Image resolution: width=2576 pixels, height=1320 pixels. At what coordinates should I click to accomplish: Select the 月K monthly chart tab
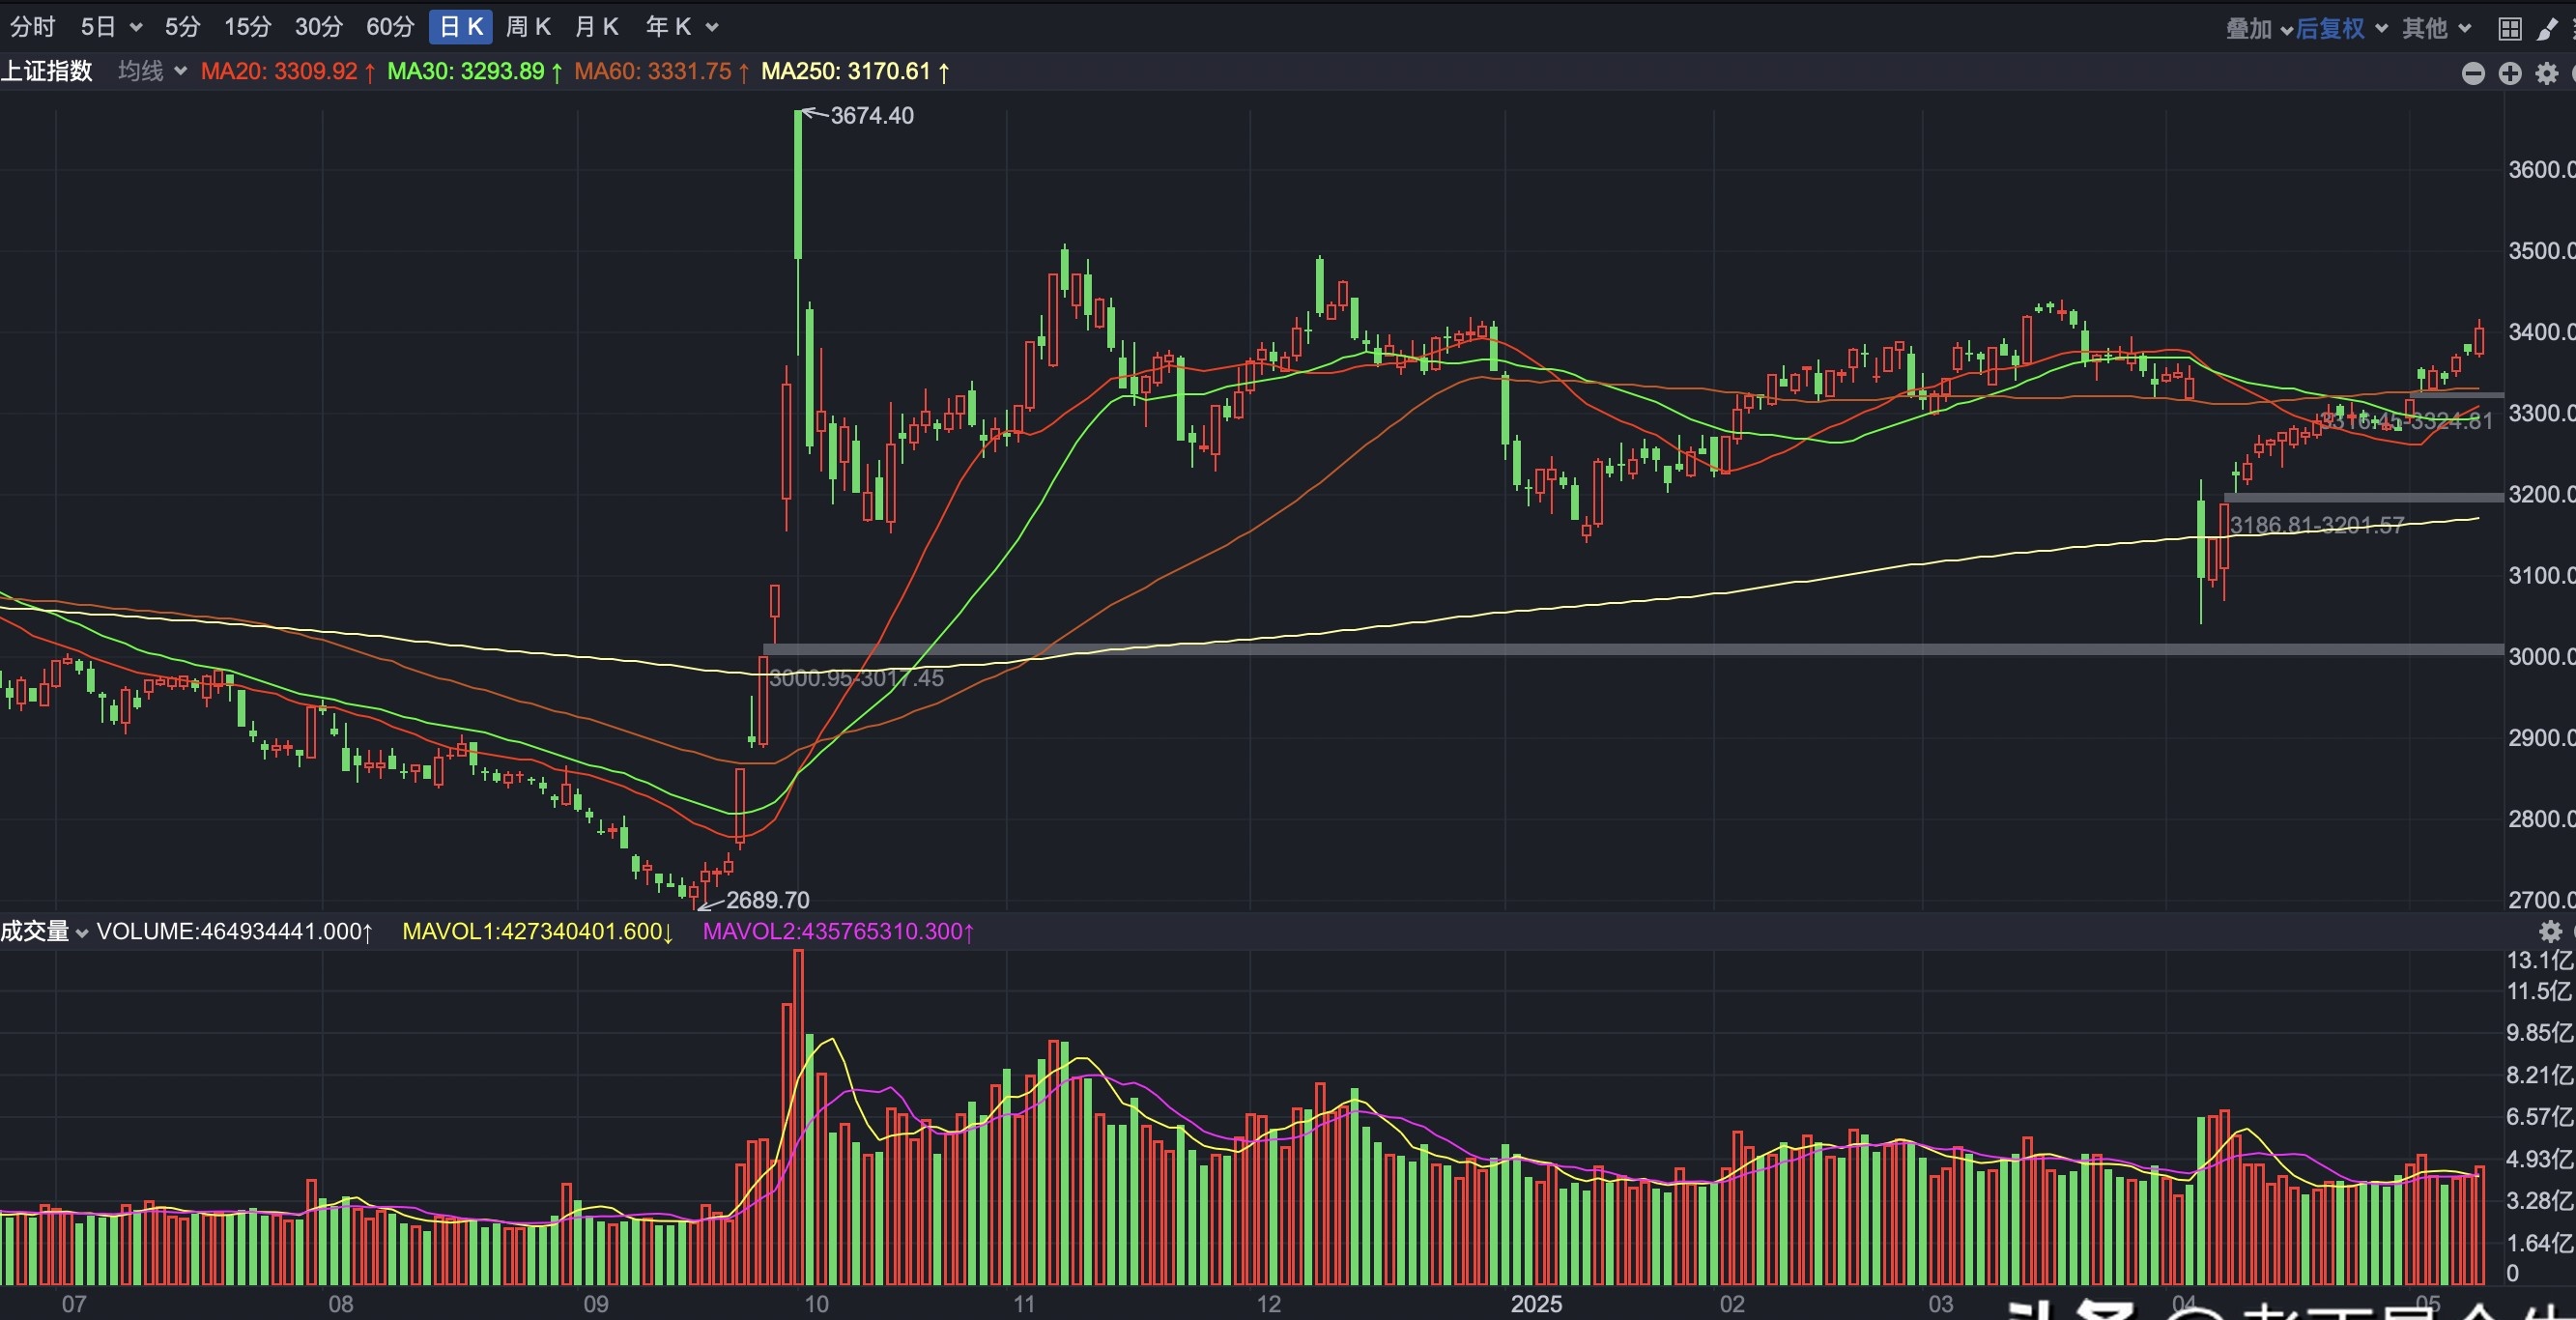[x=597, y=27]
